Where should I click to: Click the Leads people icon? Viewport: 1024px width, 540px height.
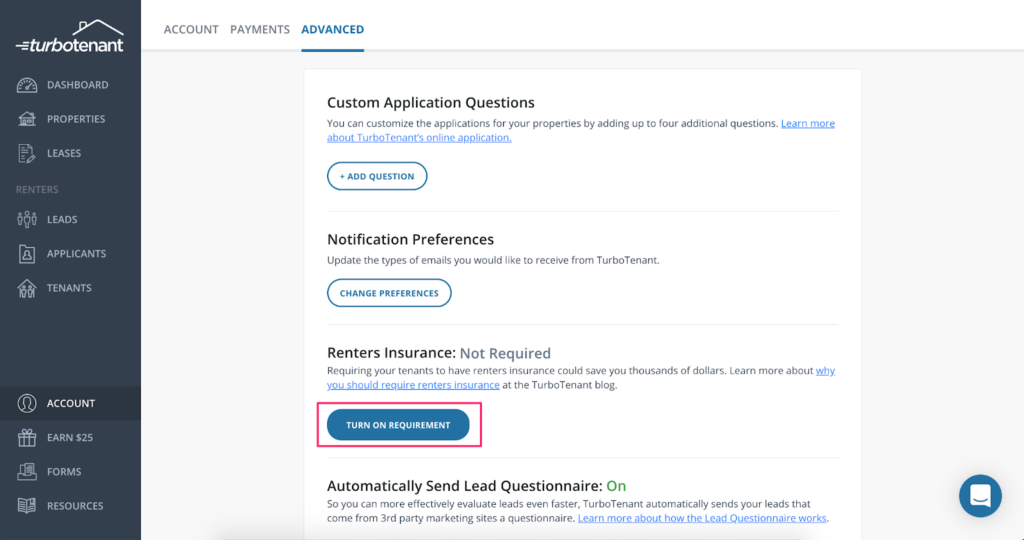[27, 219]
